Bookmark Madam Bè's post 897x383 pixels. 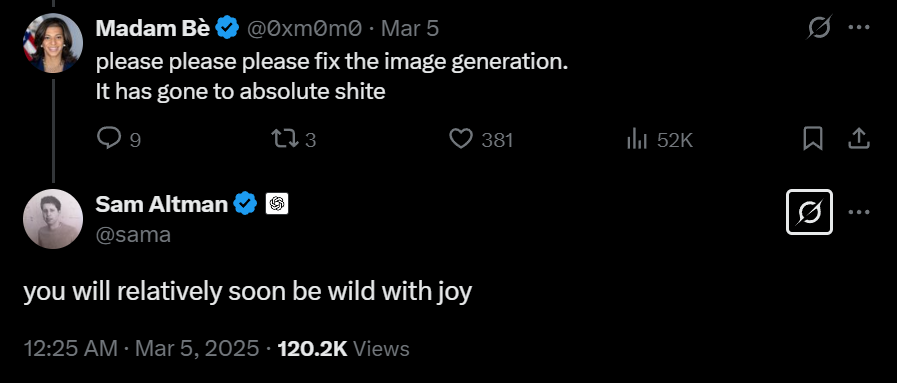point(813,139)
